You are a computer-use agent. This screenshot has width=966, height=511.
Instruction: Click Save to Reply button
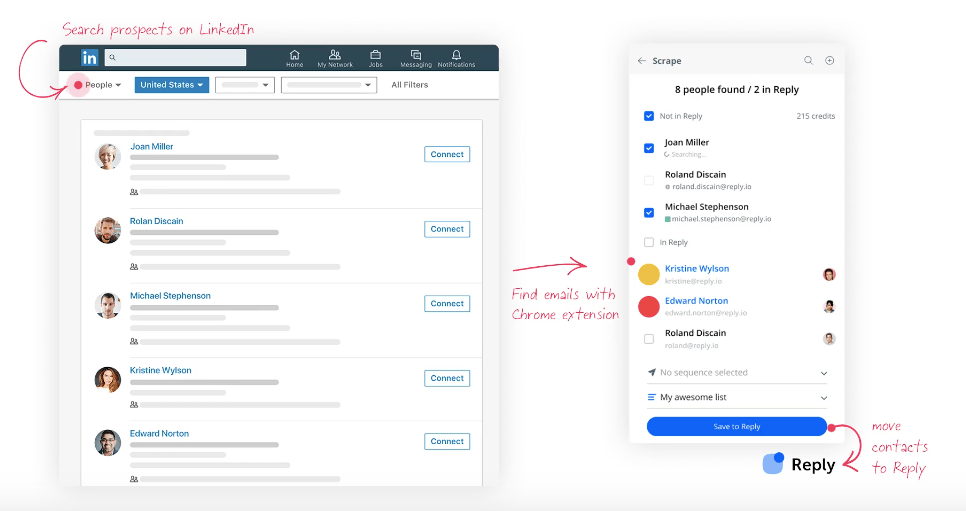pyautogui.click(x=737, y=427)
